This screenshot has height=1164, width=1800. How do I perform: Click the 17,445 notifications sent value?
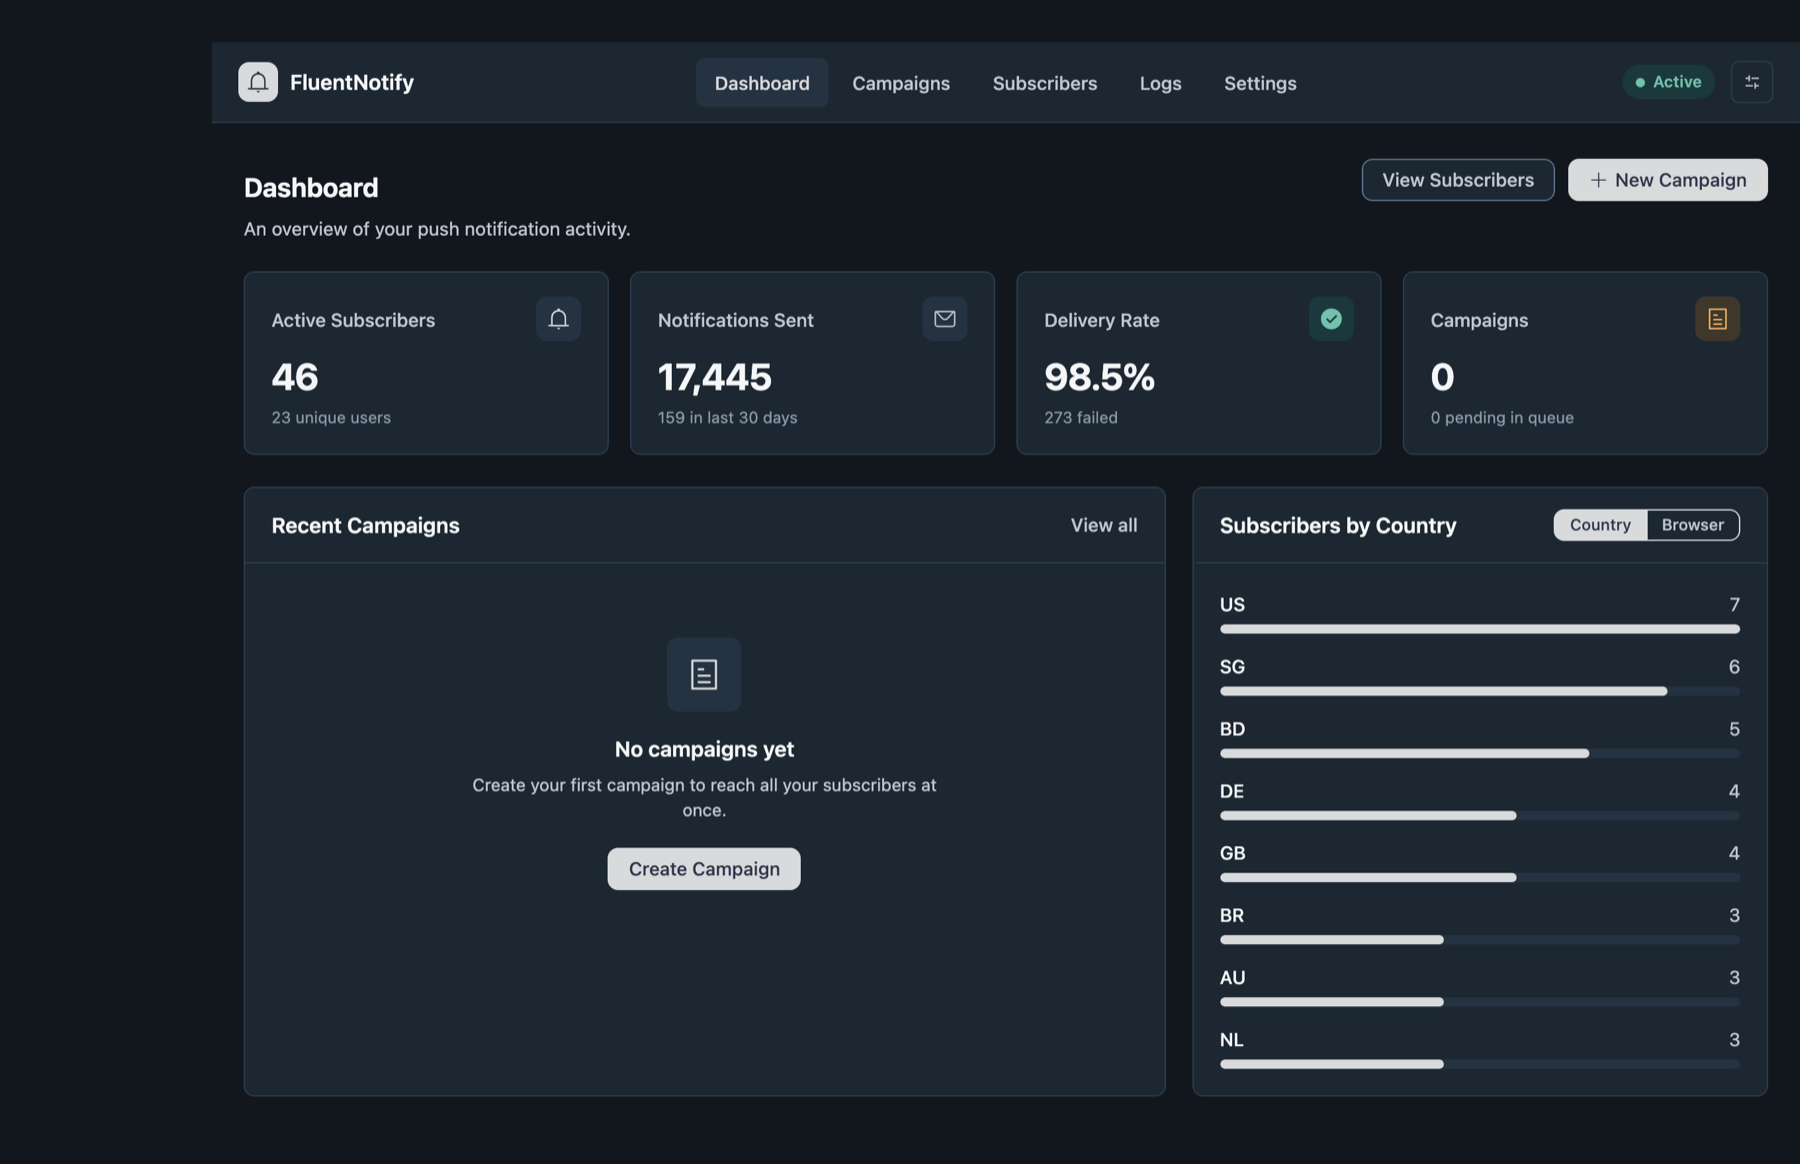pyautogui.click(x=715, y=377)
